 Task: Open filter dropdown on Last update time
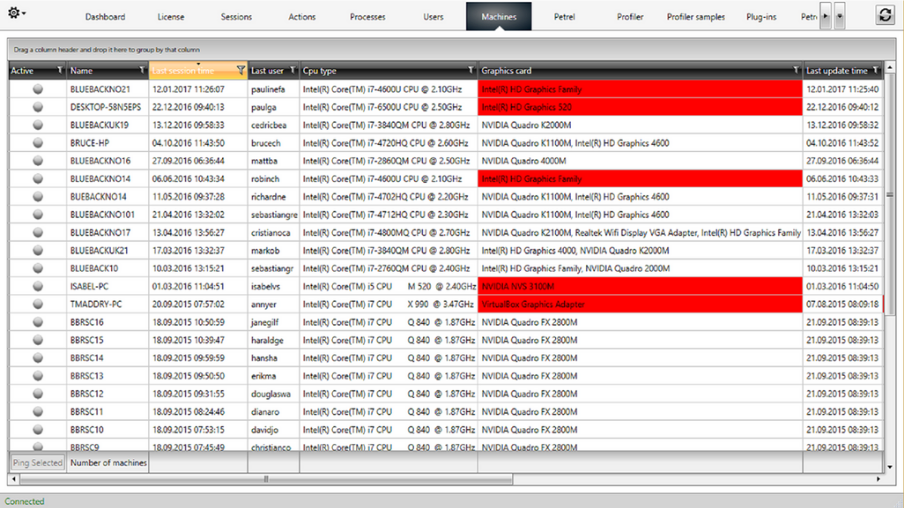point(875,70)
